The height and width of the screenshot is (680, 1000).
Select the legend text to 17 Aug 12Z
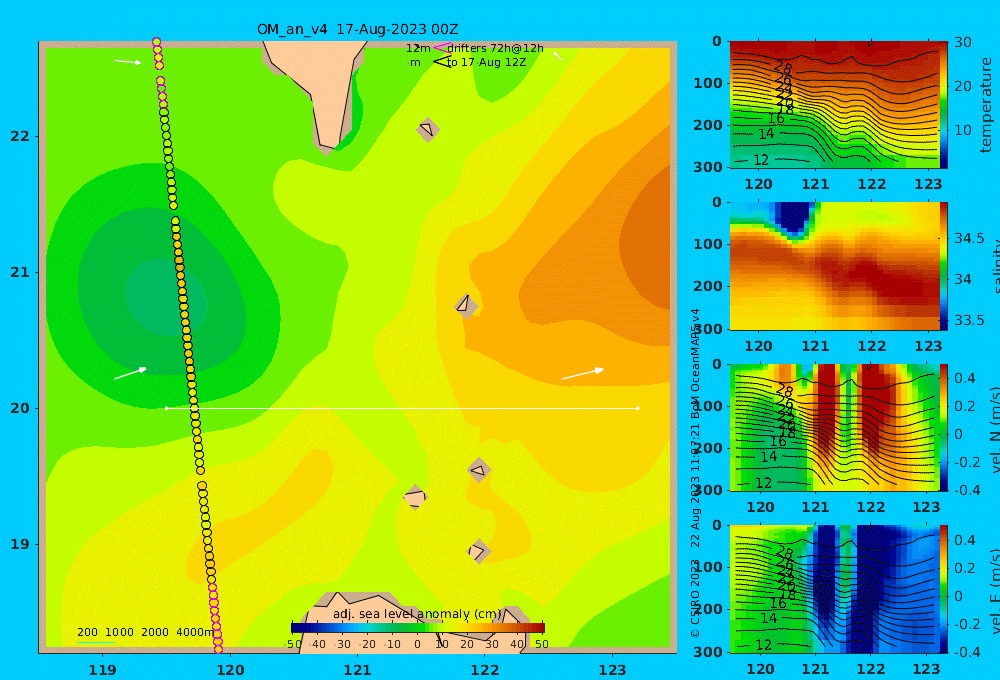click(487, 63)
